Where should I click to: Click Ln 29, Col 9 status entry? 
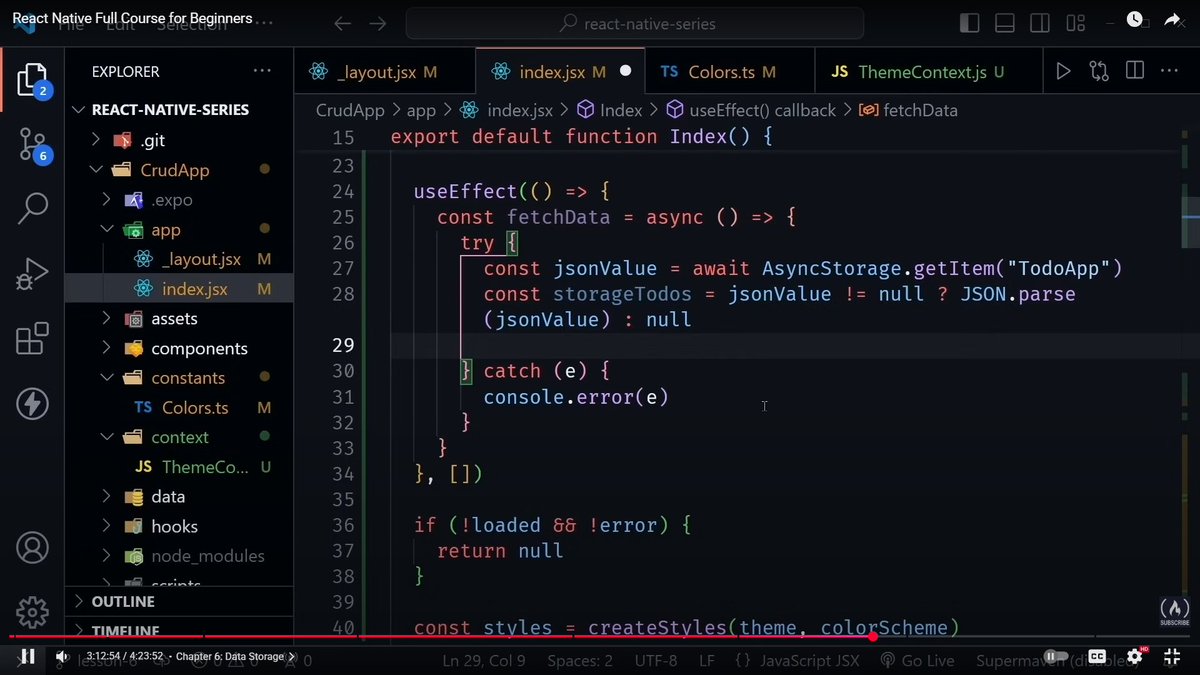pyautogui.click(x=484, y=660)
